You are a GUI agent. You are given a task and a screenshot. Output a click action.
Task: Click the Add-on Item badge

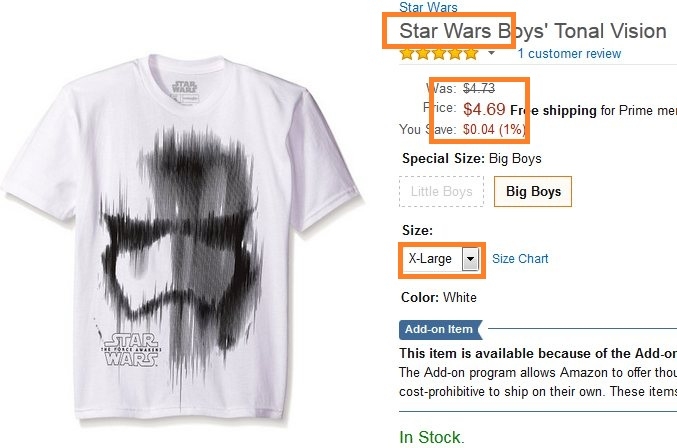point(440,329)
